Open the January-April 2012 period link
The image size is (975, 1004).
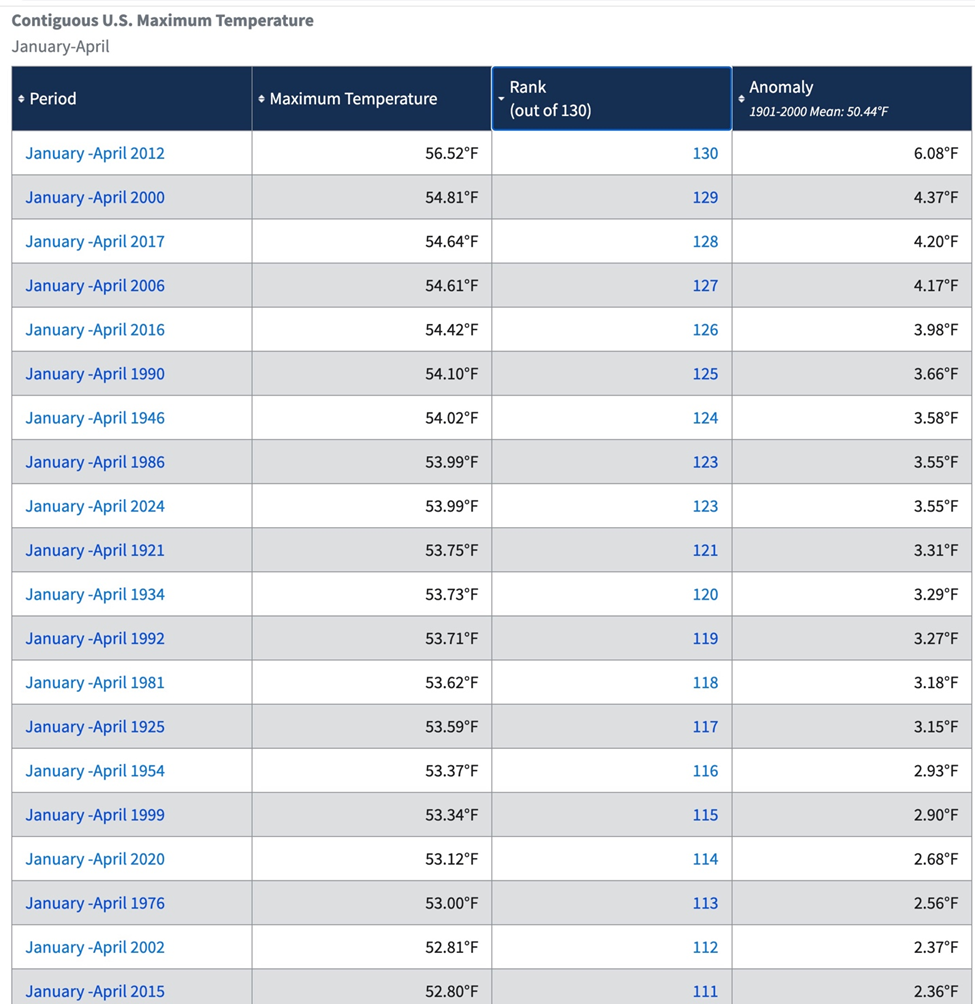[95, 153]
